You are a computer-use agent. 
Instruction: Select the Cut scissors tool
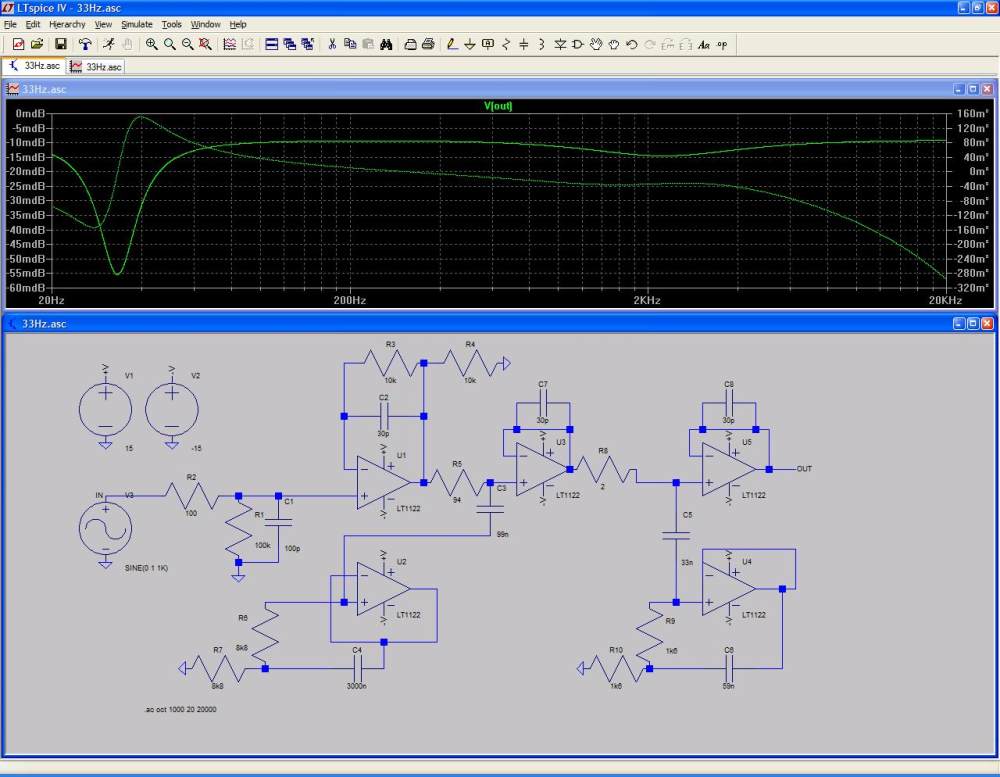click(x=332, y=44)
